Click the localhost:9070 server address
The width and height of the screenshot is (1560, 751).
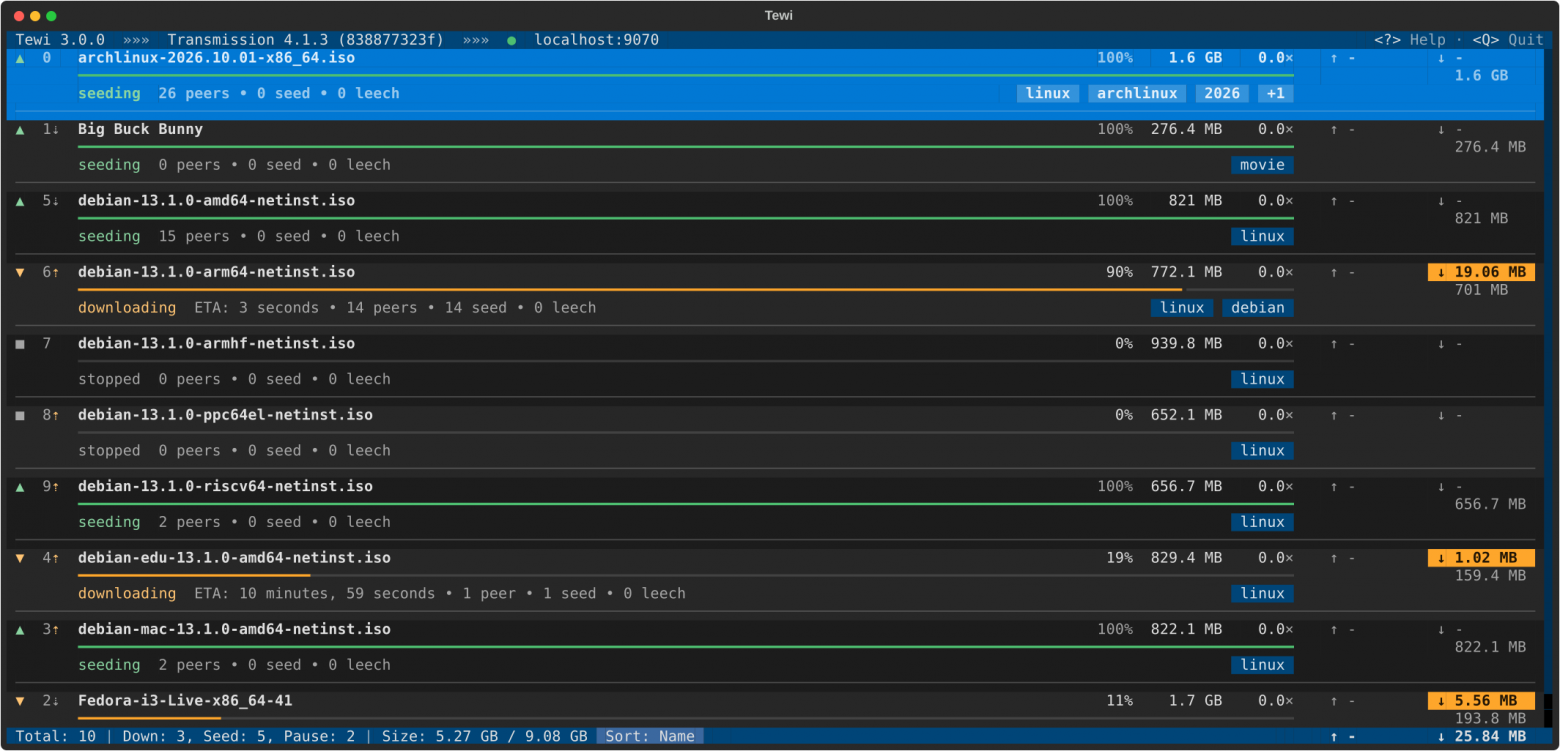[x=596, y=40]
